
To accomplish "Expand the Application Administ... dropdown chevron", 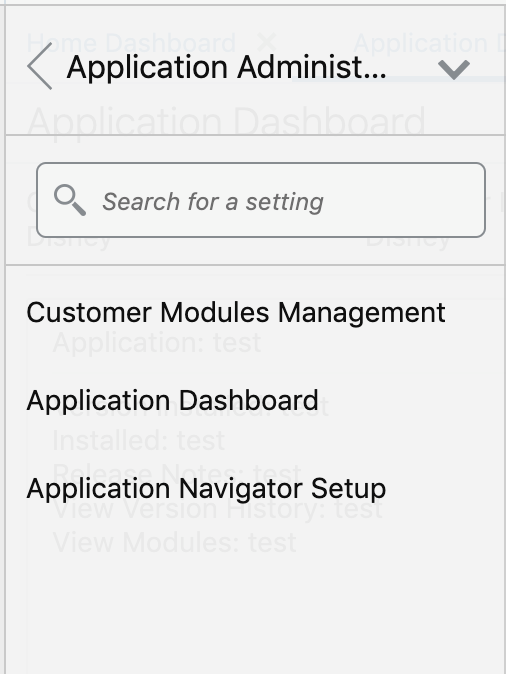I will [x=454, y=70].
